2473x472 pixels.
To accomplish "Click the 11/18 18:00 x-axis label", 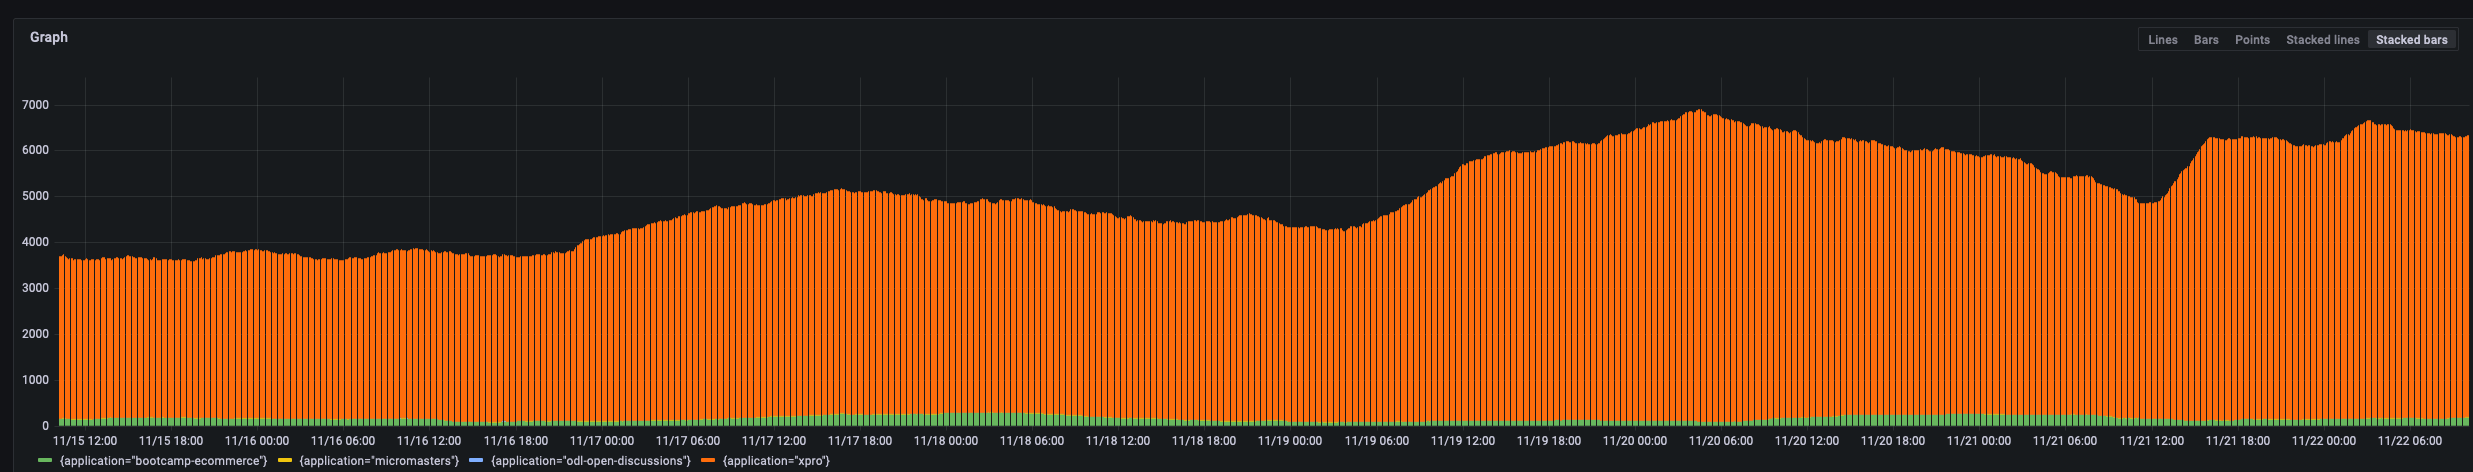I will click(1204, 441).
